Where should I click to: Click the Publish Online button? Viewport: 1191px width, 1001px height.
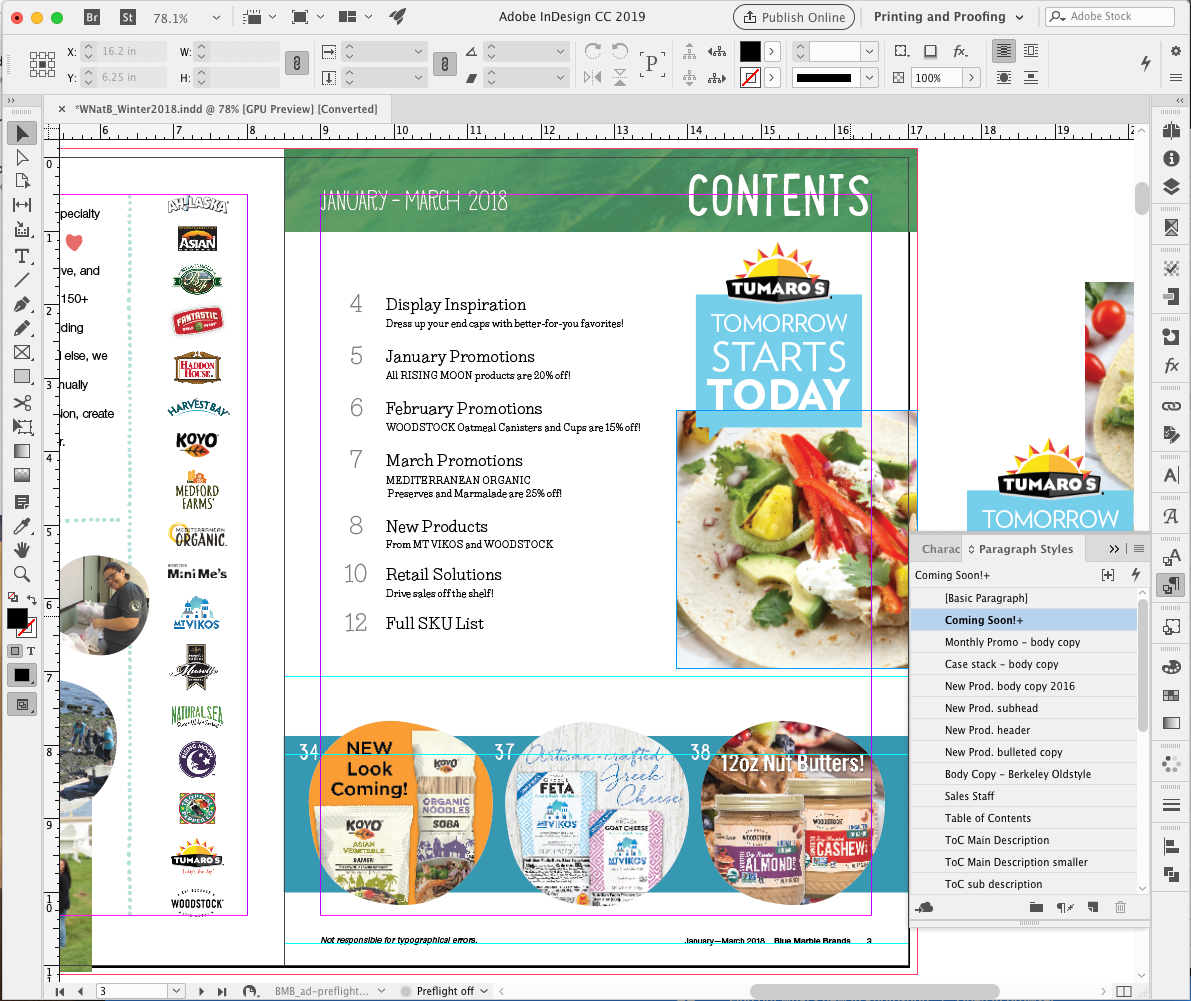point(794,17)
